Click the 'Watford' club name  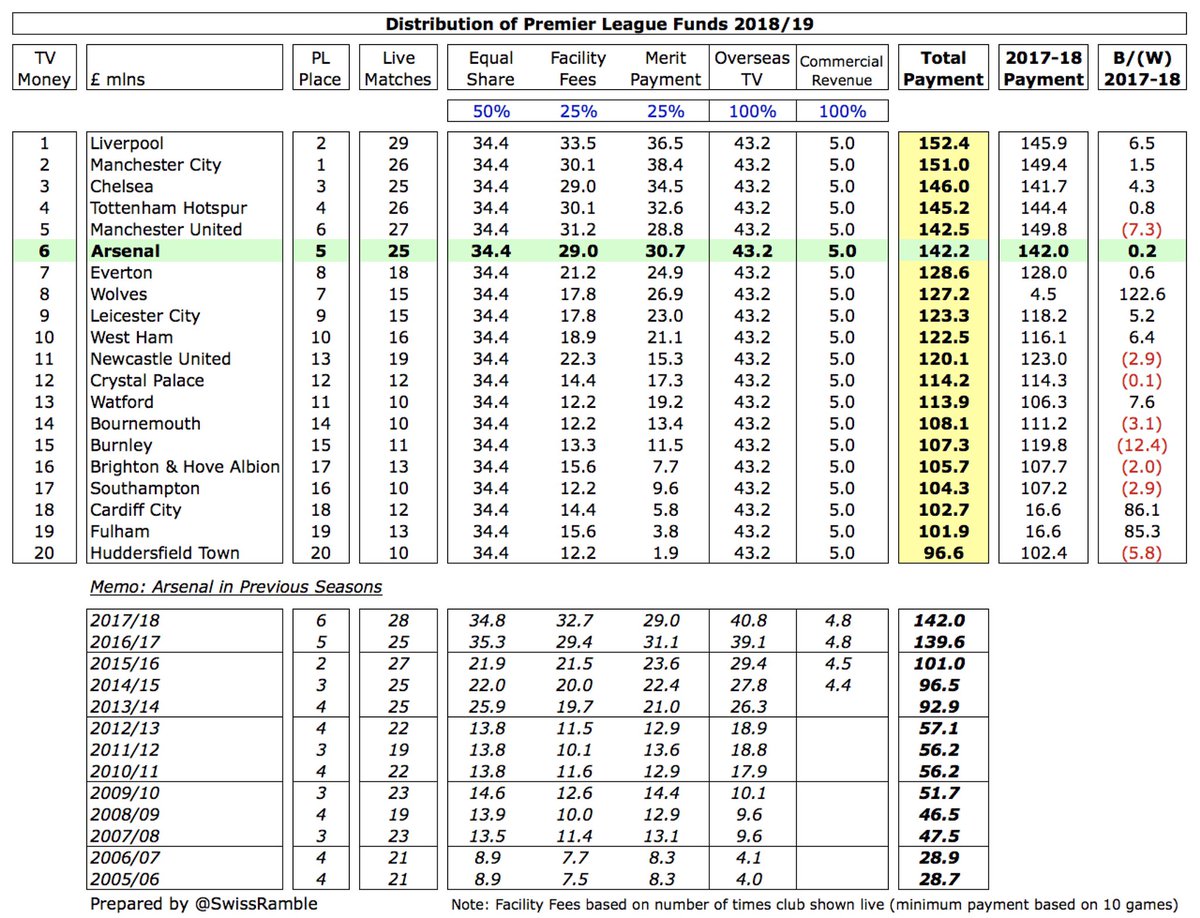pyautogui.click(x=121, y=402)
